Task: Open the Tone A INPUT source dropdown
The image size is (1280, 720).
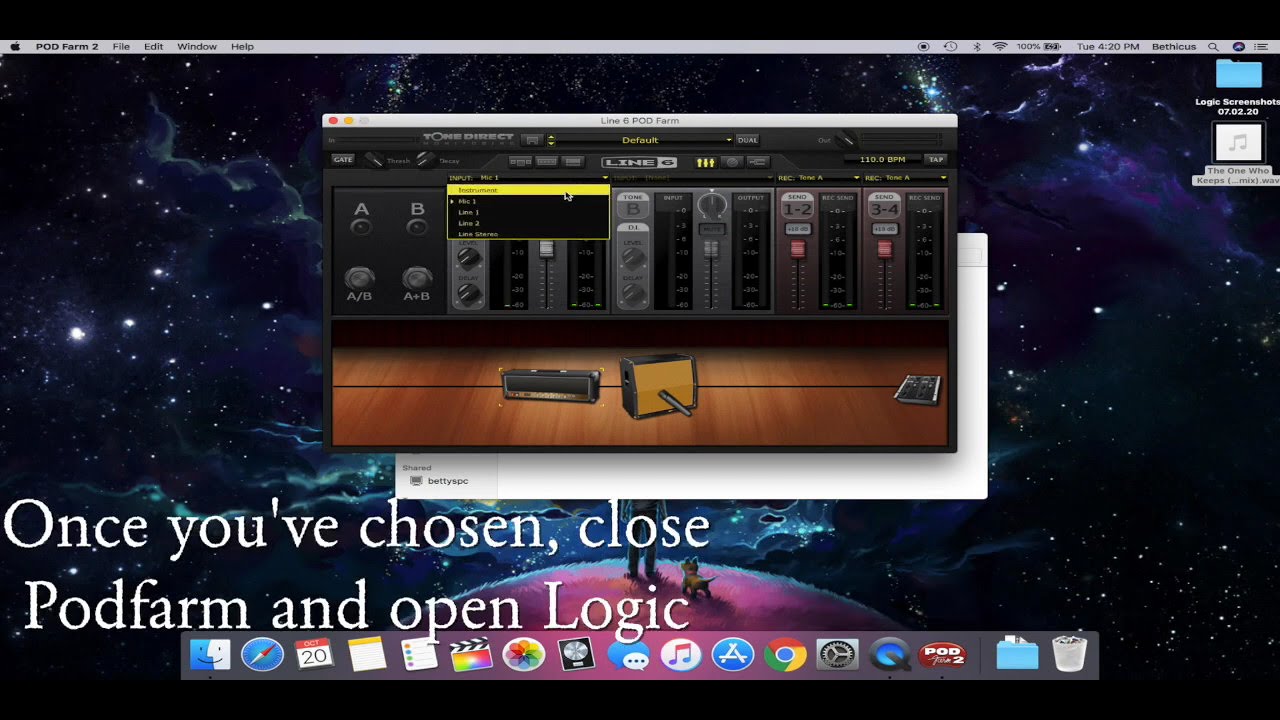Action: (x=528, y=178)
